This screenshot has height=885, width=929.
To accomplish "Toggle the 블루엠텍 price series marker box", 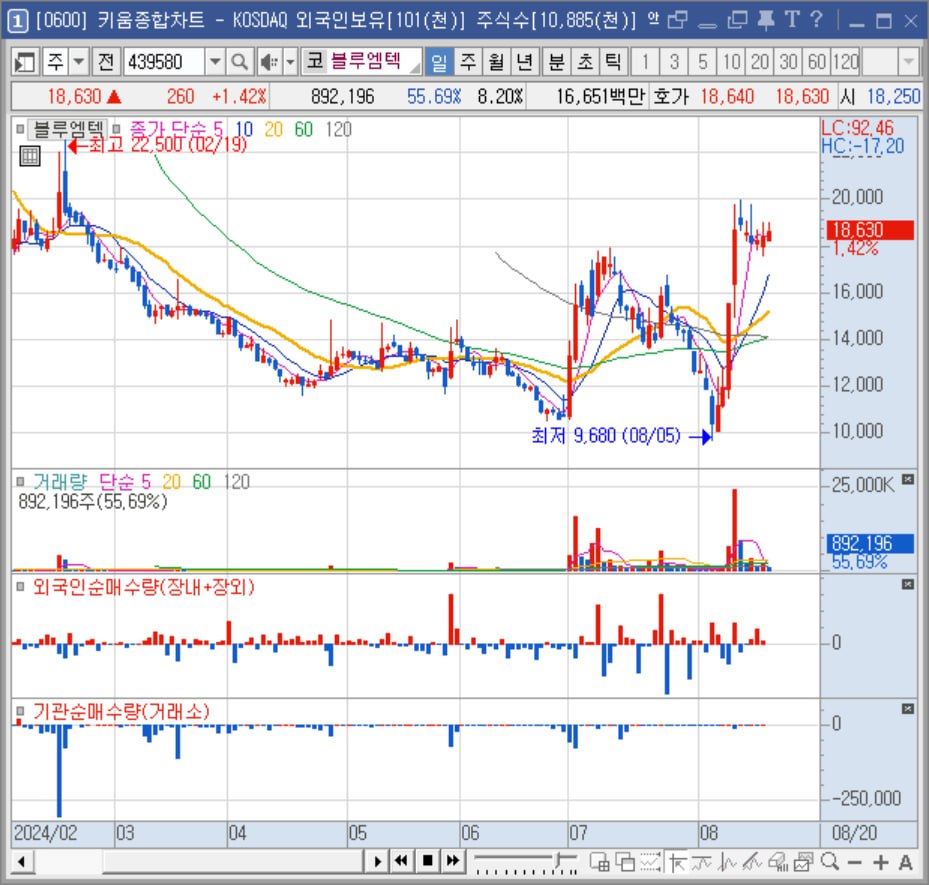I will tap(20, 128).
